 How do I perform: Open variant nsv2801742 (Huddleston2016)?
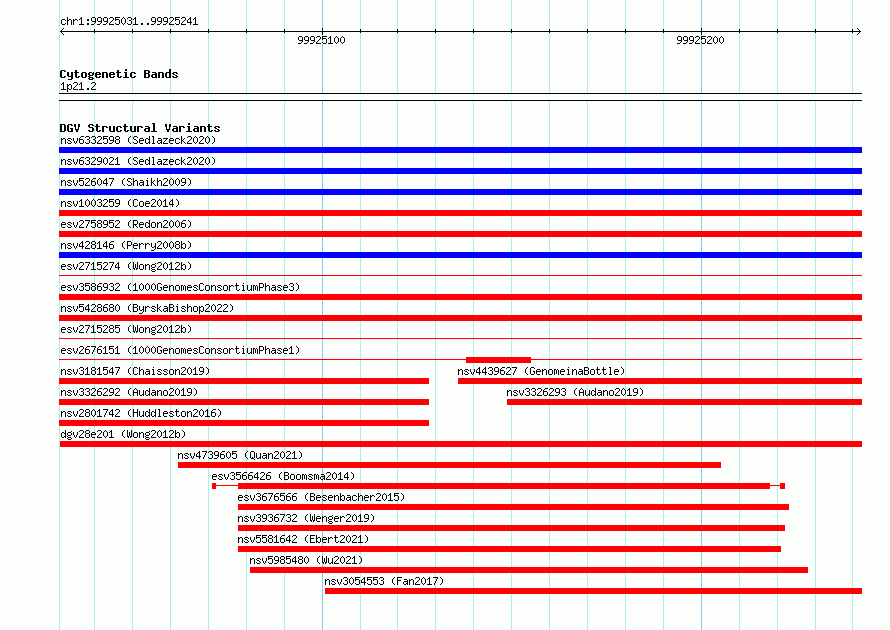point(141,413)
